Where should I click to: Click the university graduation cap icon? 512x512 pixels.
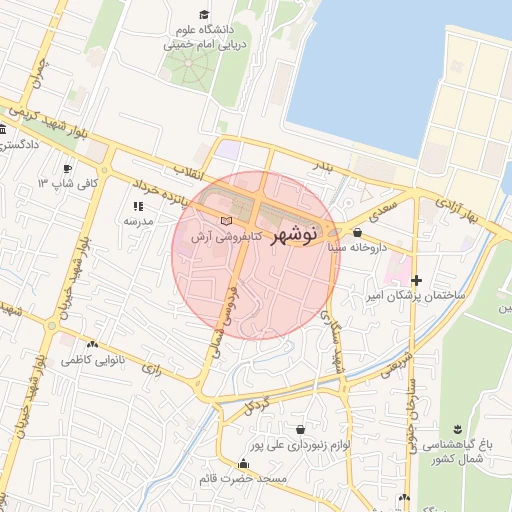(204, 15)
